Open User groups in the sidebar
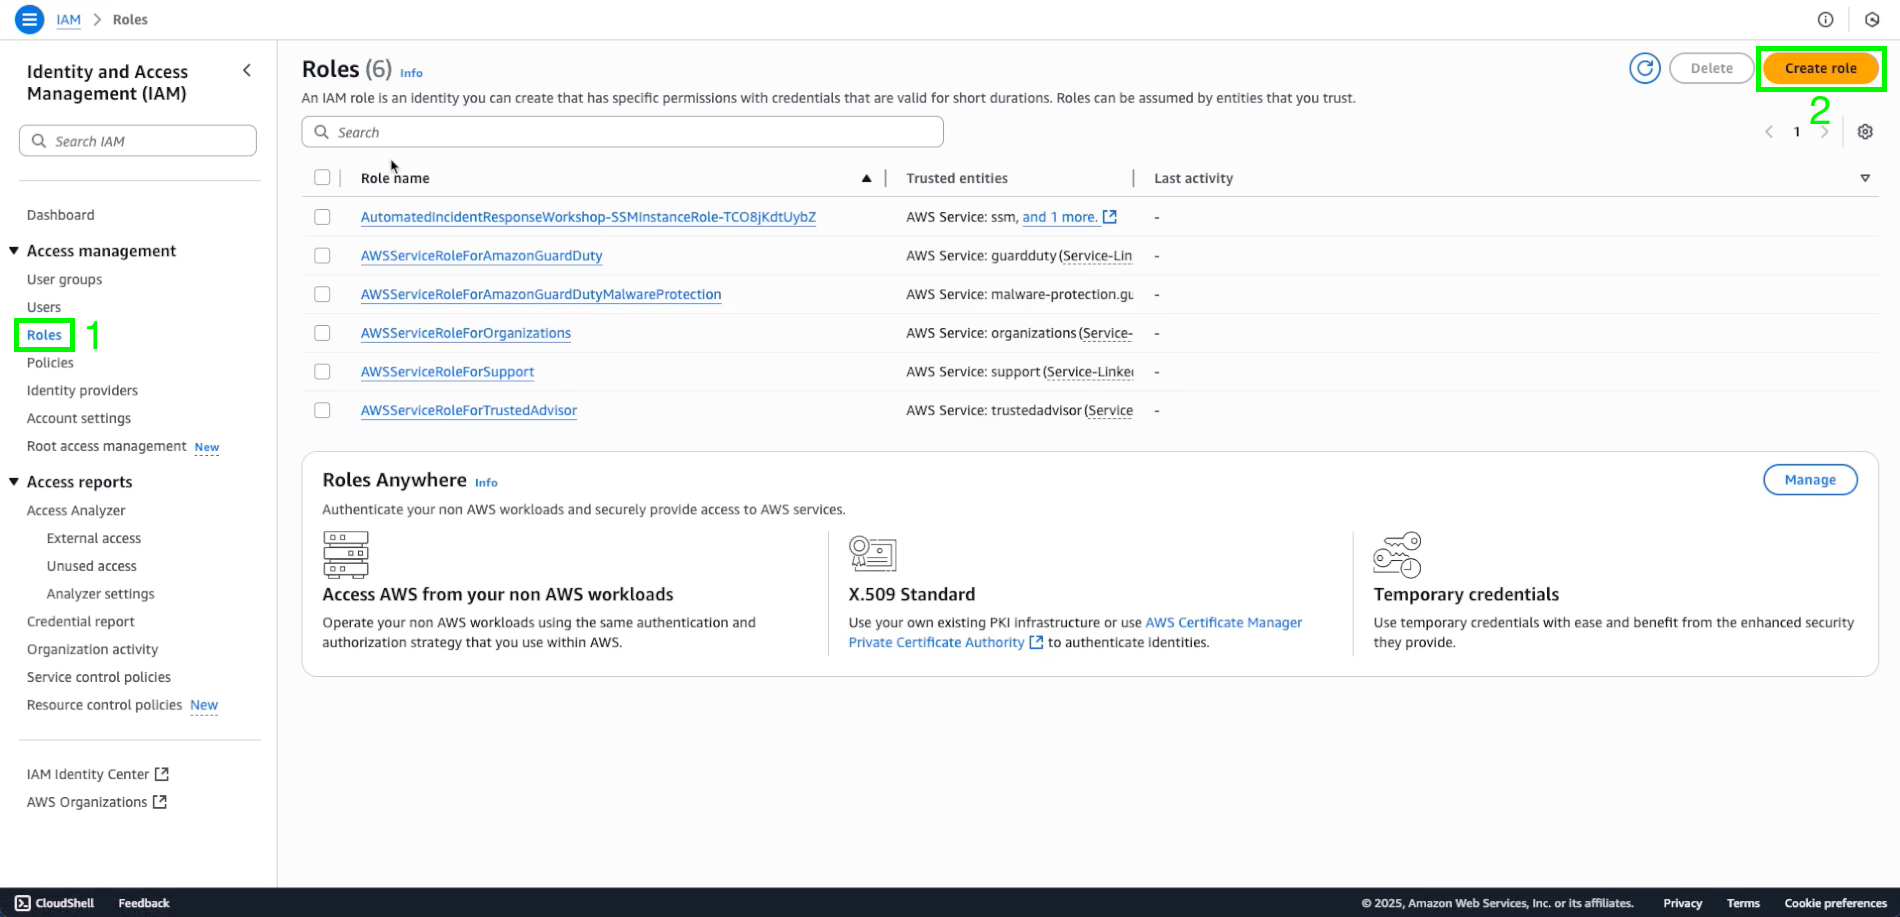Image resolution: width=1900 pixels, height=917 pixels. coord(65,279)
